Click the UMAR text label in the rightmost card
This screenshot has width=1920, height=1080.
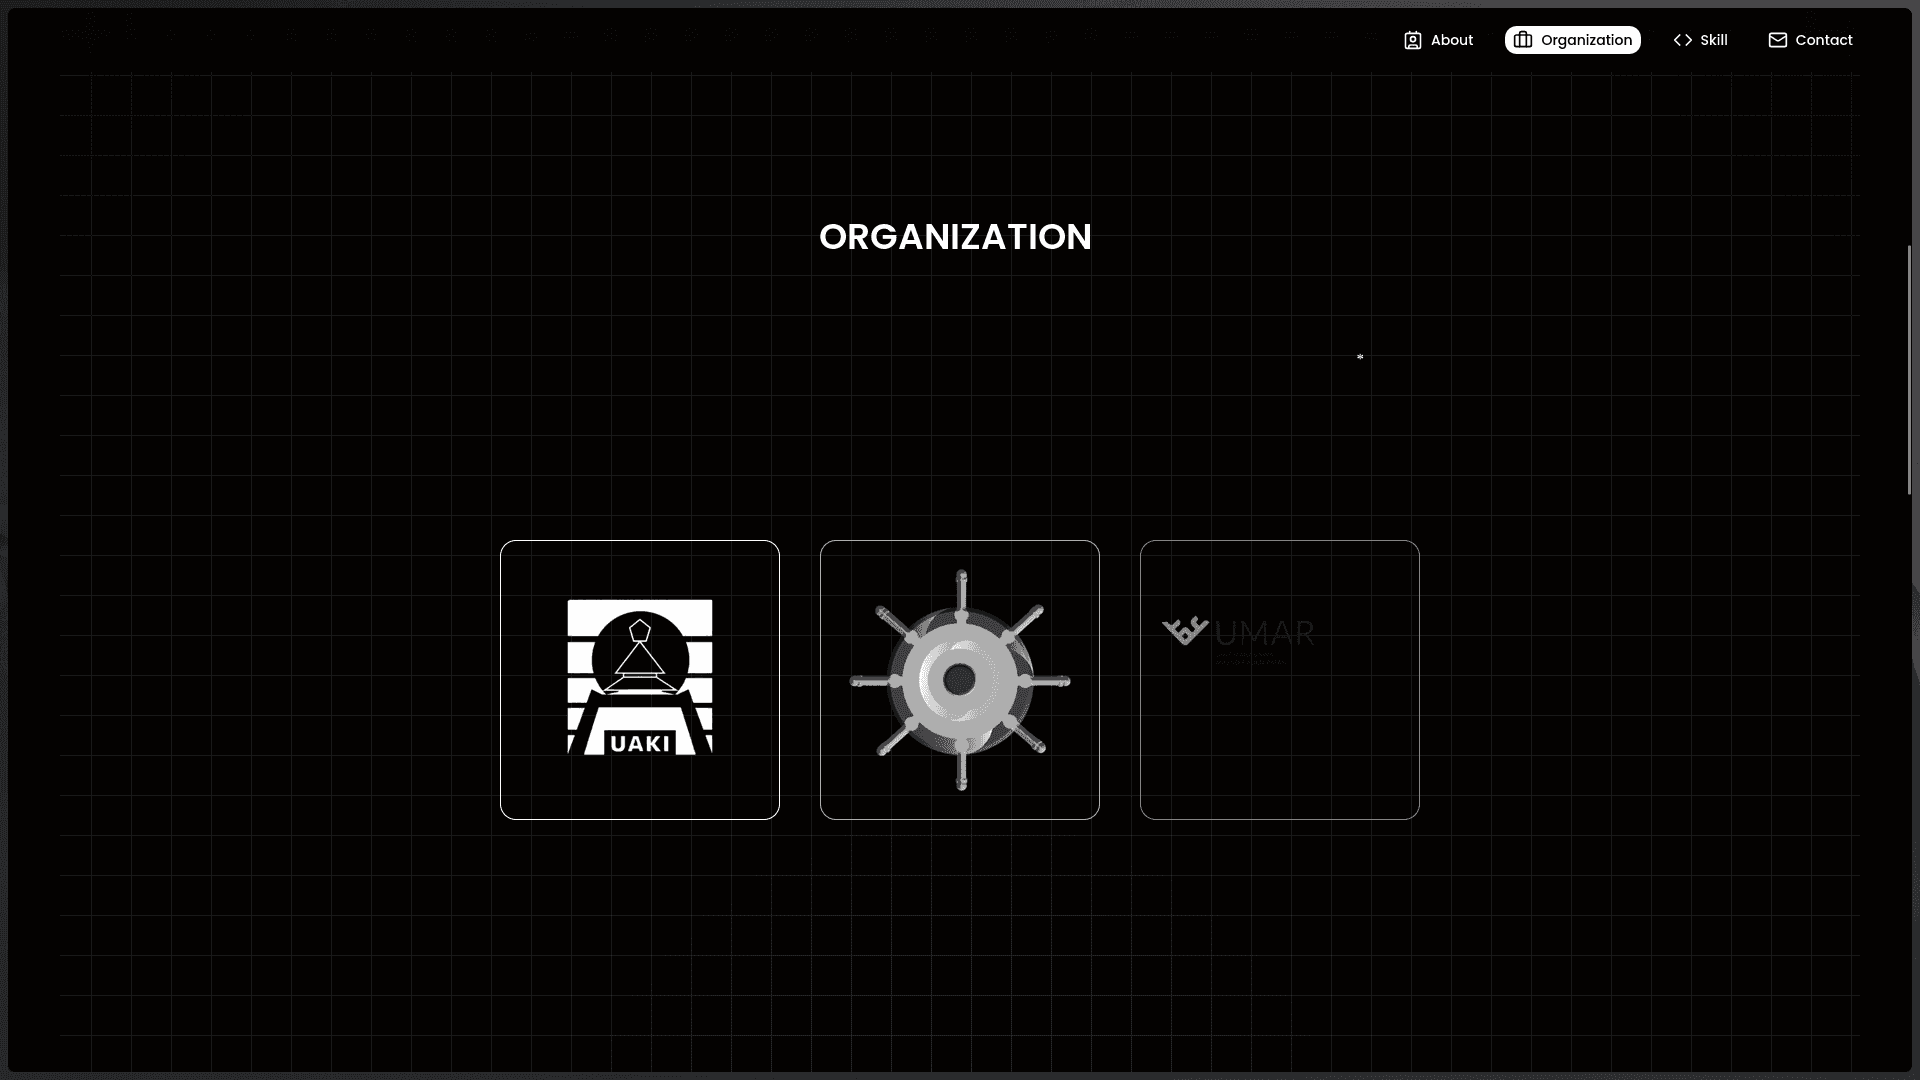tap(1265, 633)
